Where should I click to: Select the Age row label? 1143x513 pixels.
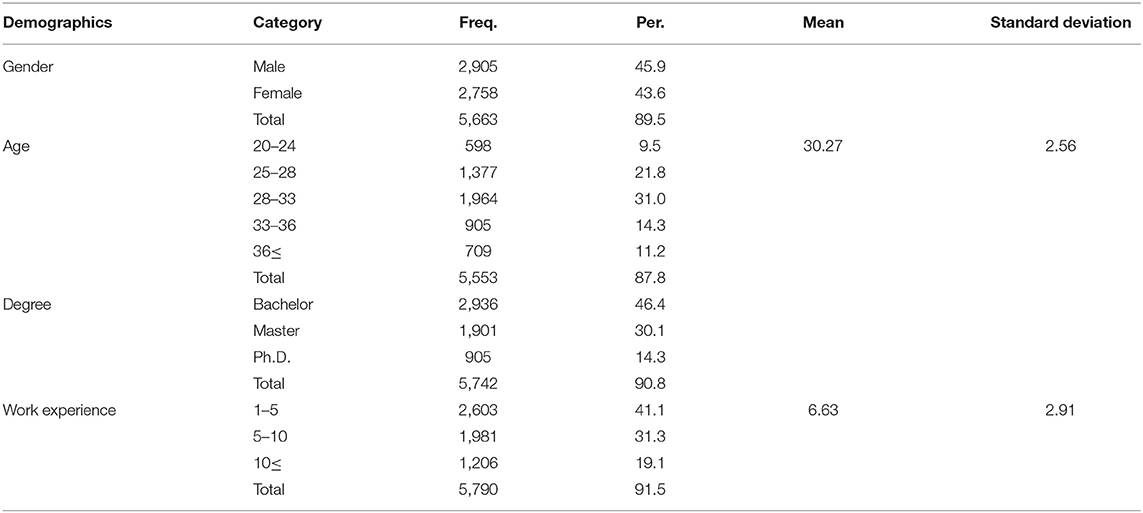point(14,145)
